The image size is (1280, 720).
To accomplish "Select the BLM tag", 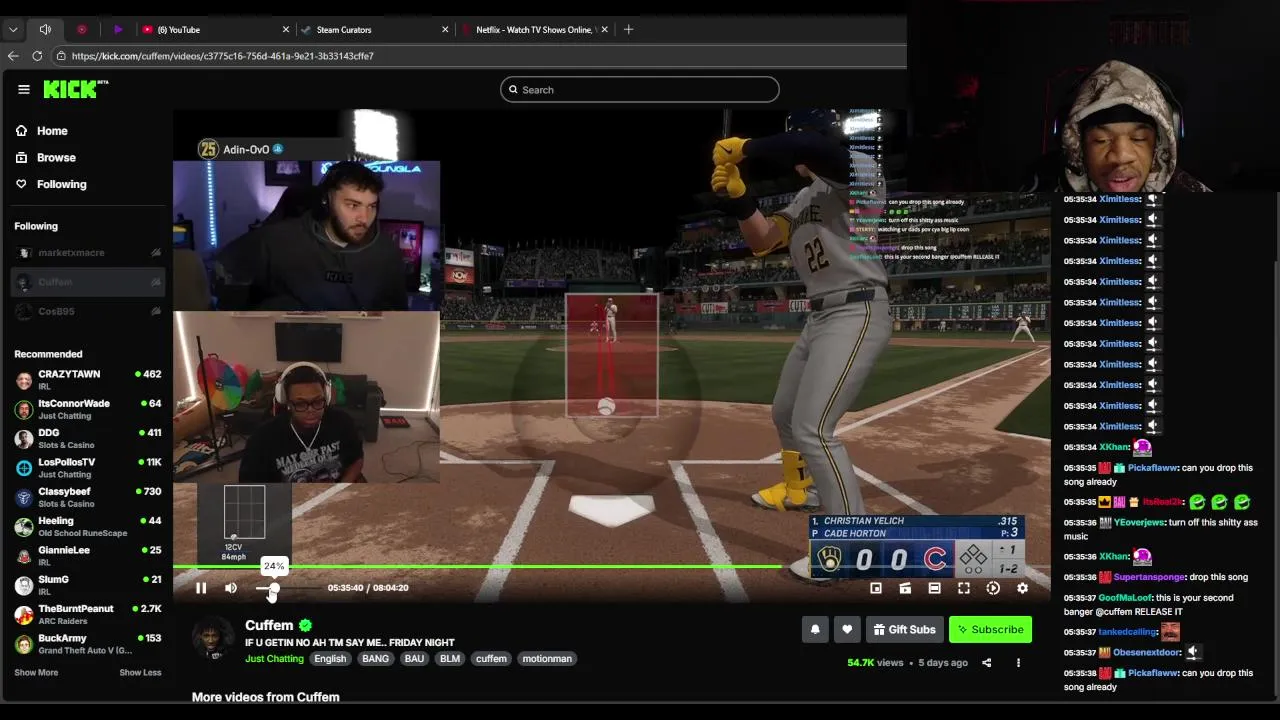I will tap(450, 658).
